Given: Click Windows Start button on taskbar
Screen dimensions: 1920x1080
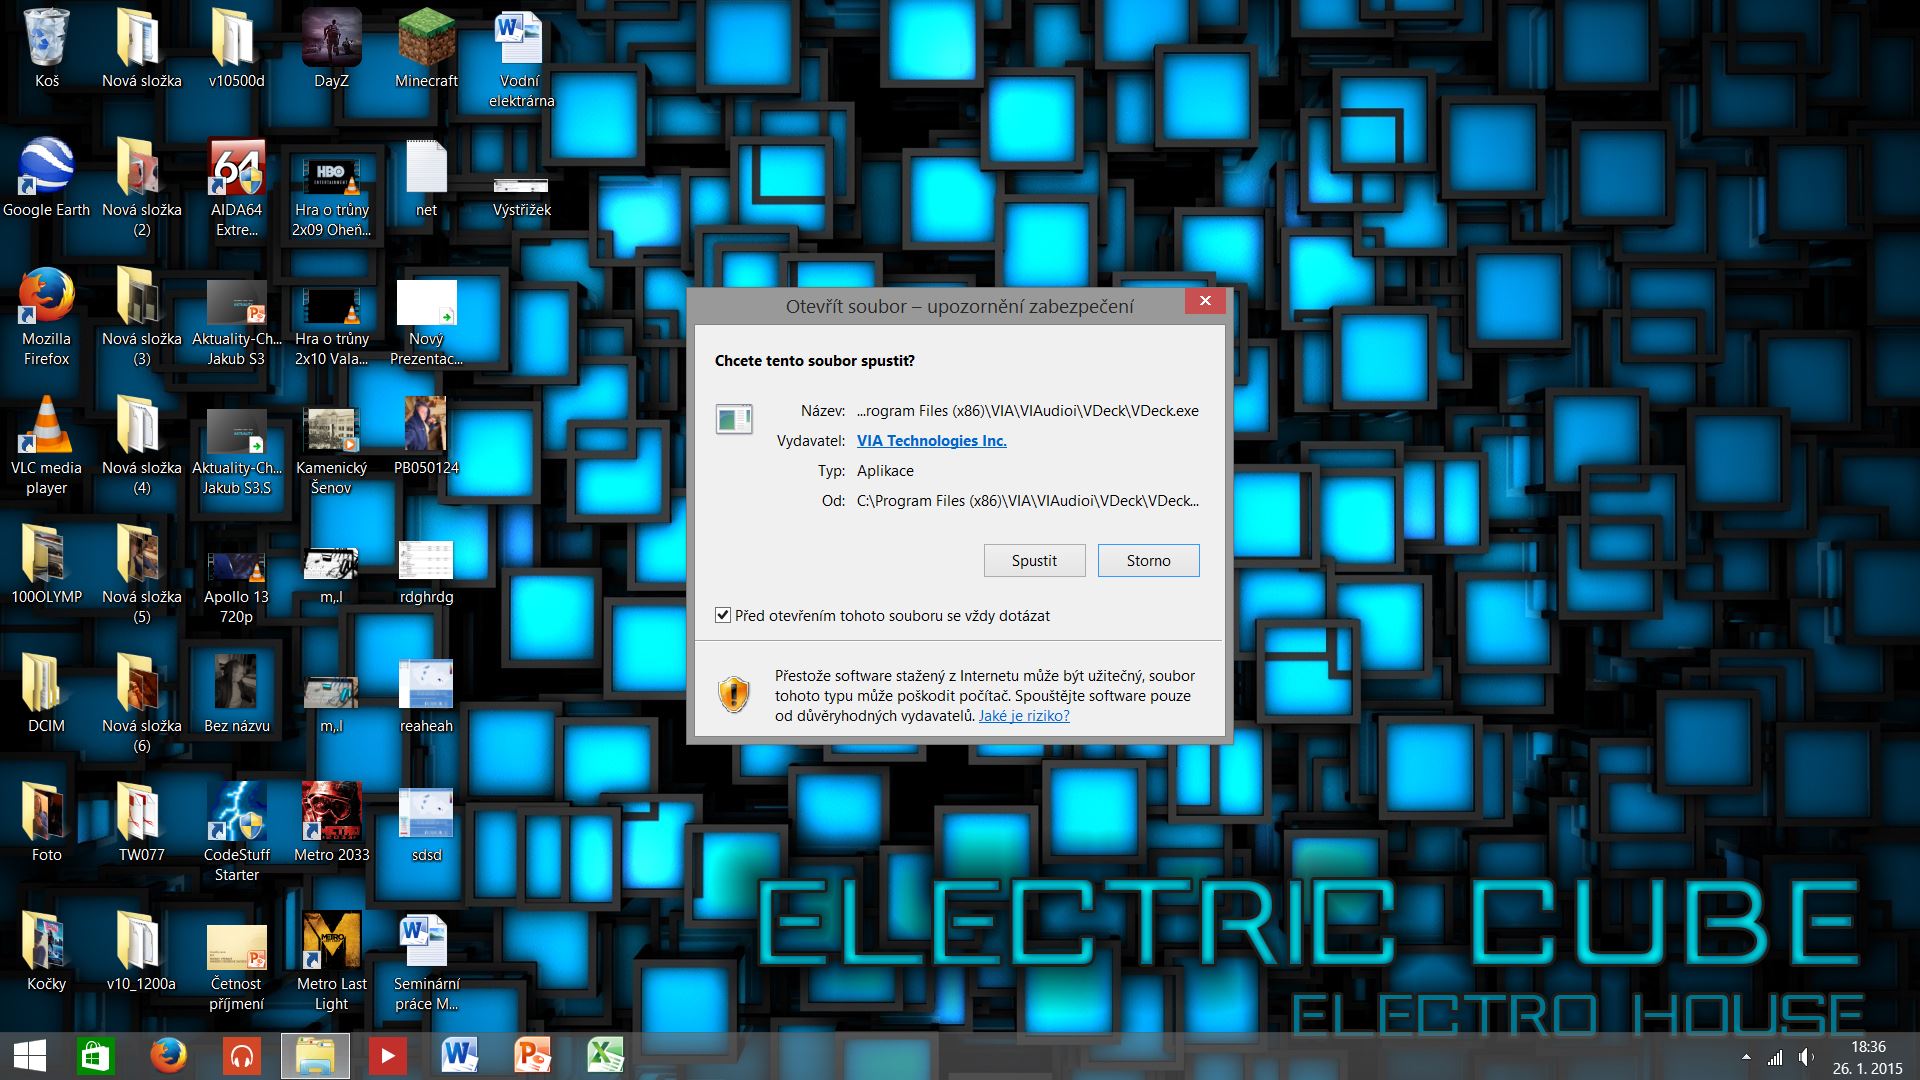Looking at the screenshot, I should (29, 1056).
